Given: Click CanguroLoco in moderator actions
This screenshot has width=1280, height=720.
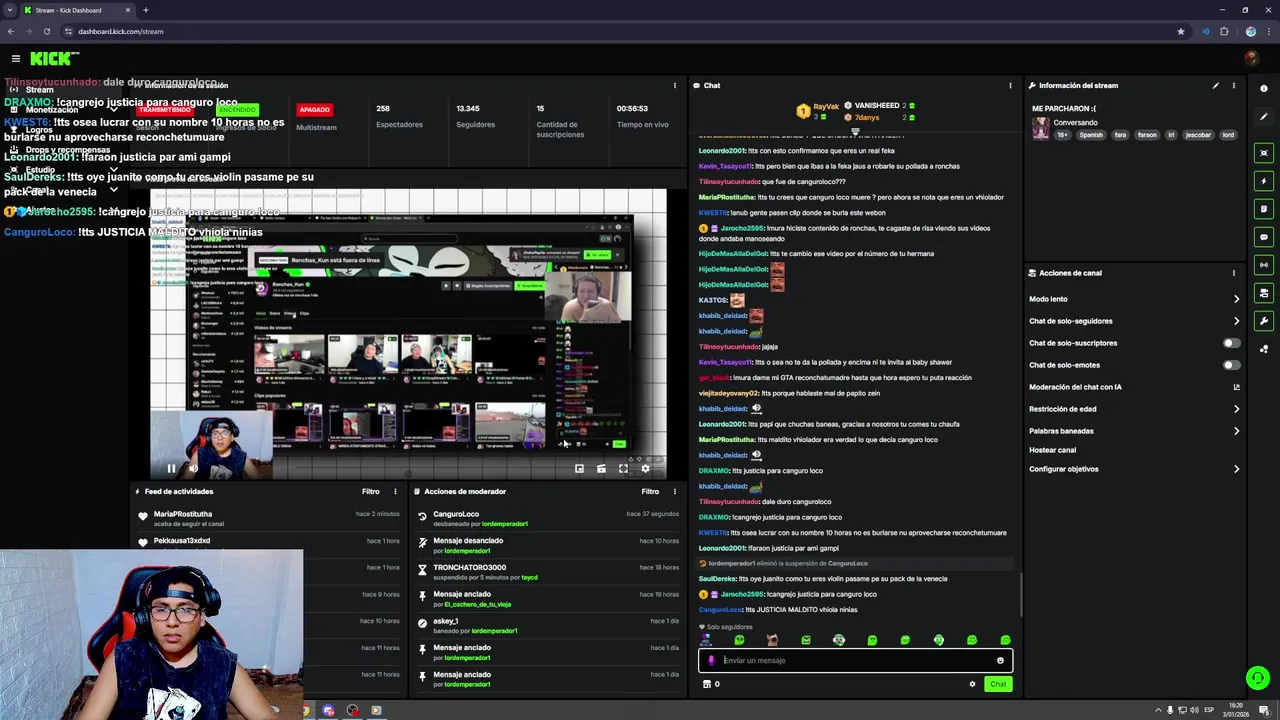Looking at the screenshot, I should pos(456,514).
